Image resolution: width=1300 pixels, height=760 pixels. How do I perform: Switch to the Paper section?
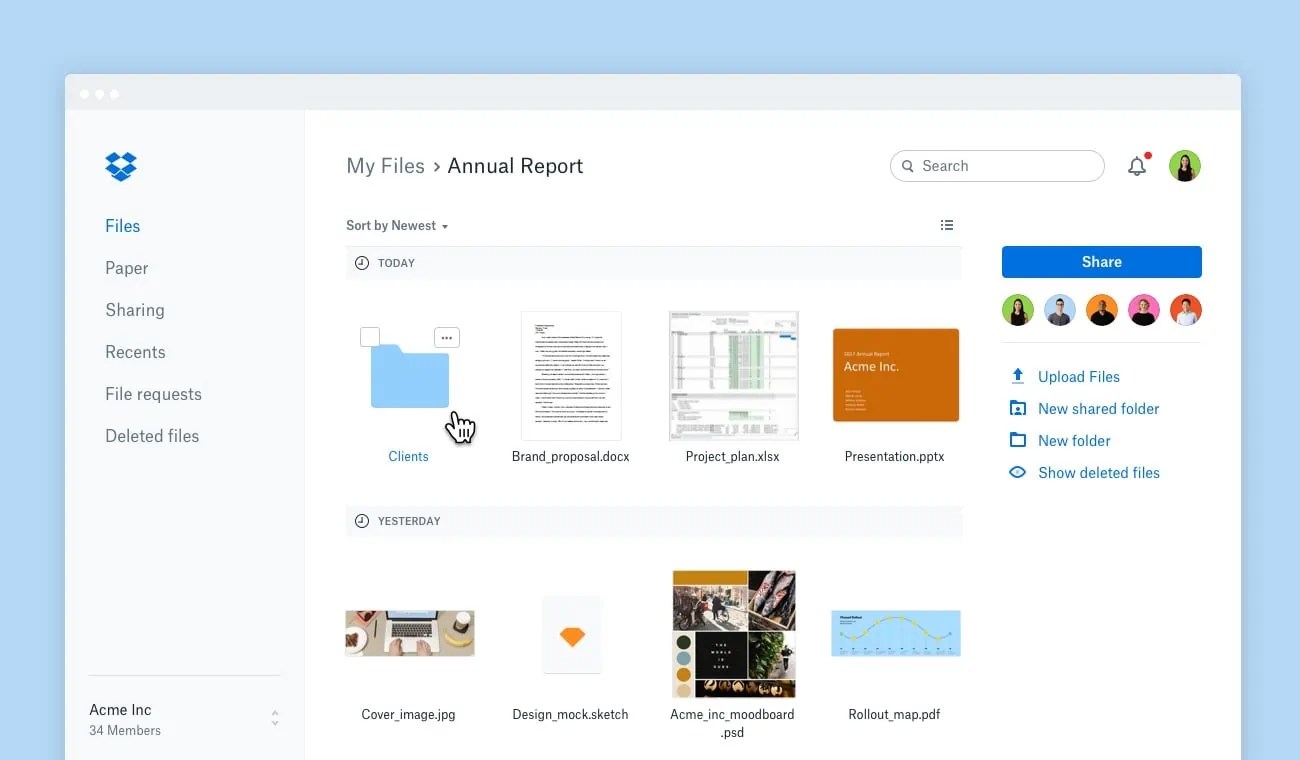pyautogui.click(x=126, y=268)
